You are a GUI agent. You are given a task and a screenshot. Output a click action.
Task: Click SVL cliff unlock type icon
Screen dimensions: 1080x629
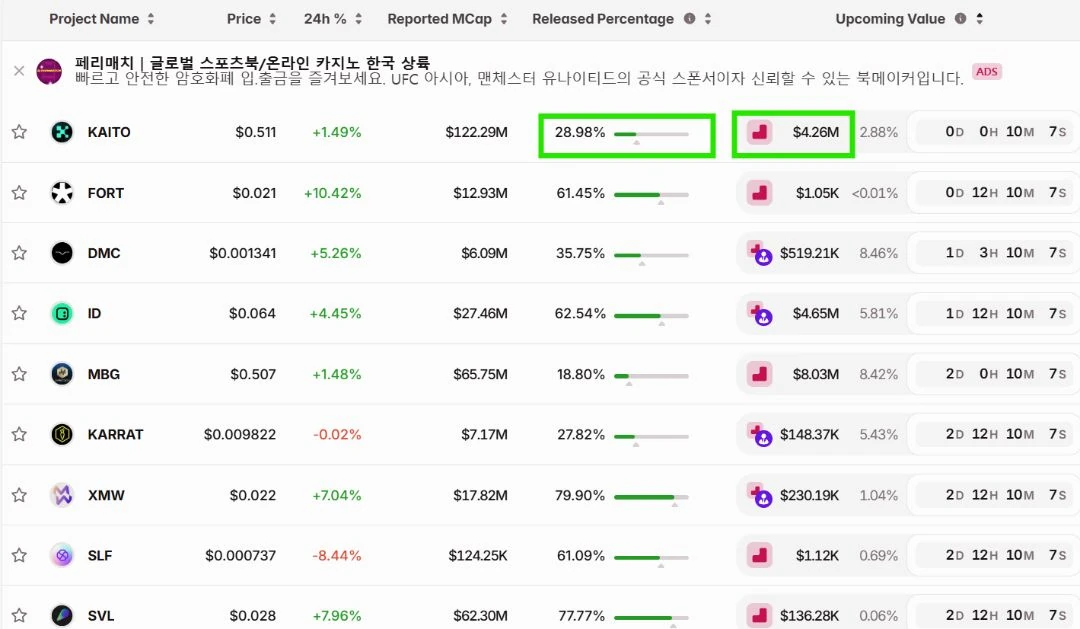[x=760, y=615]
